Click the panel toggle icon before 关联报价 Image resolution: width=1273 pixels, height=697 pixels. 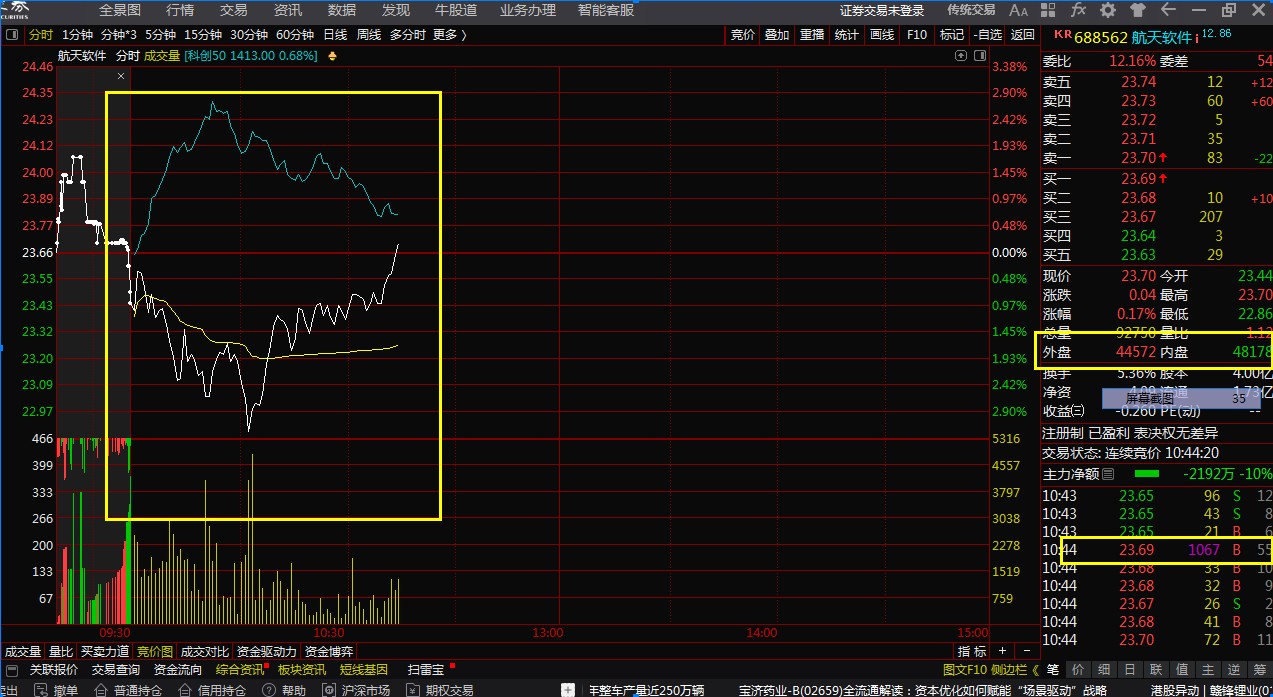12,670
